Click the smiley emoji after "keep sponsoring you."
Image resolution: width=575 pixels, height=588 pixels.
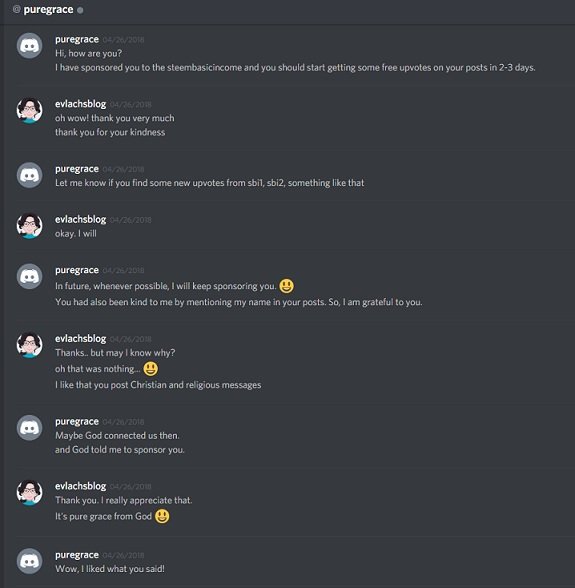(287, 286)
